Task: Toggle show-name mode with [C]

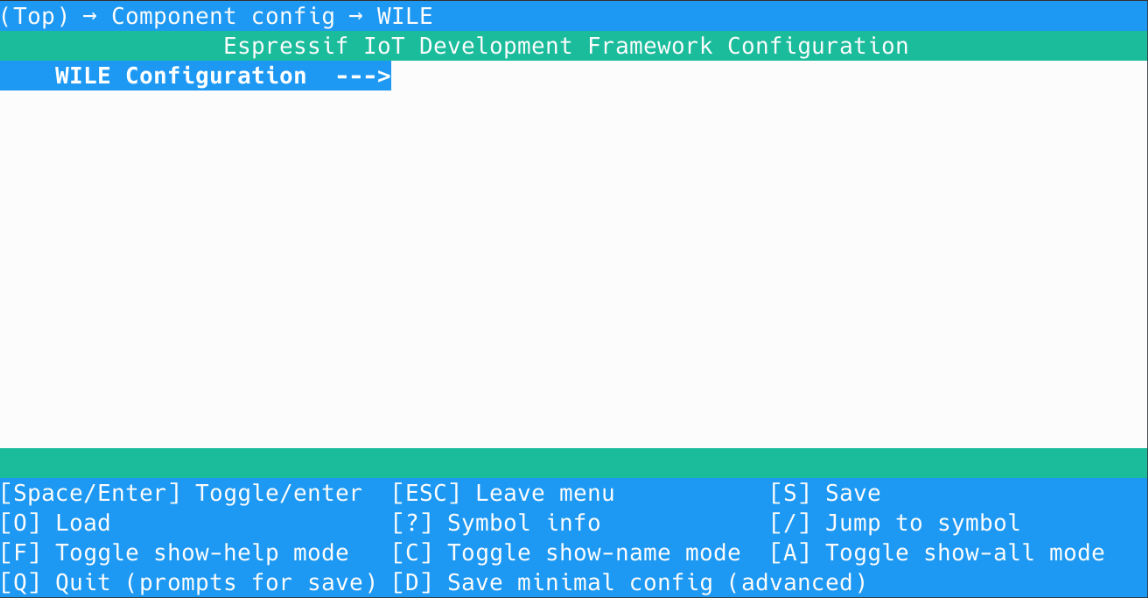Action: (x=566, y=553)
